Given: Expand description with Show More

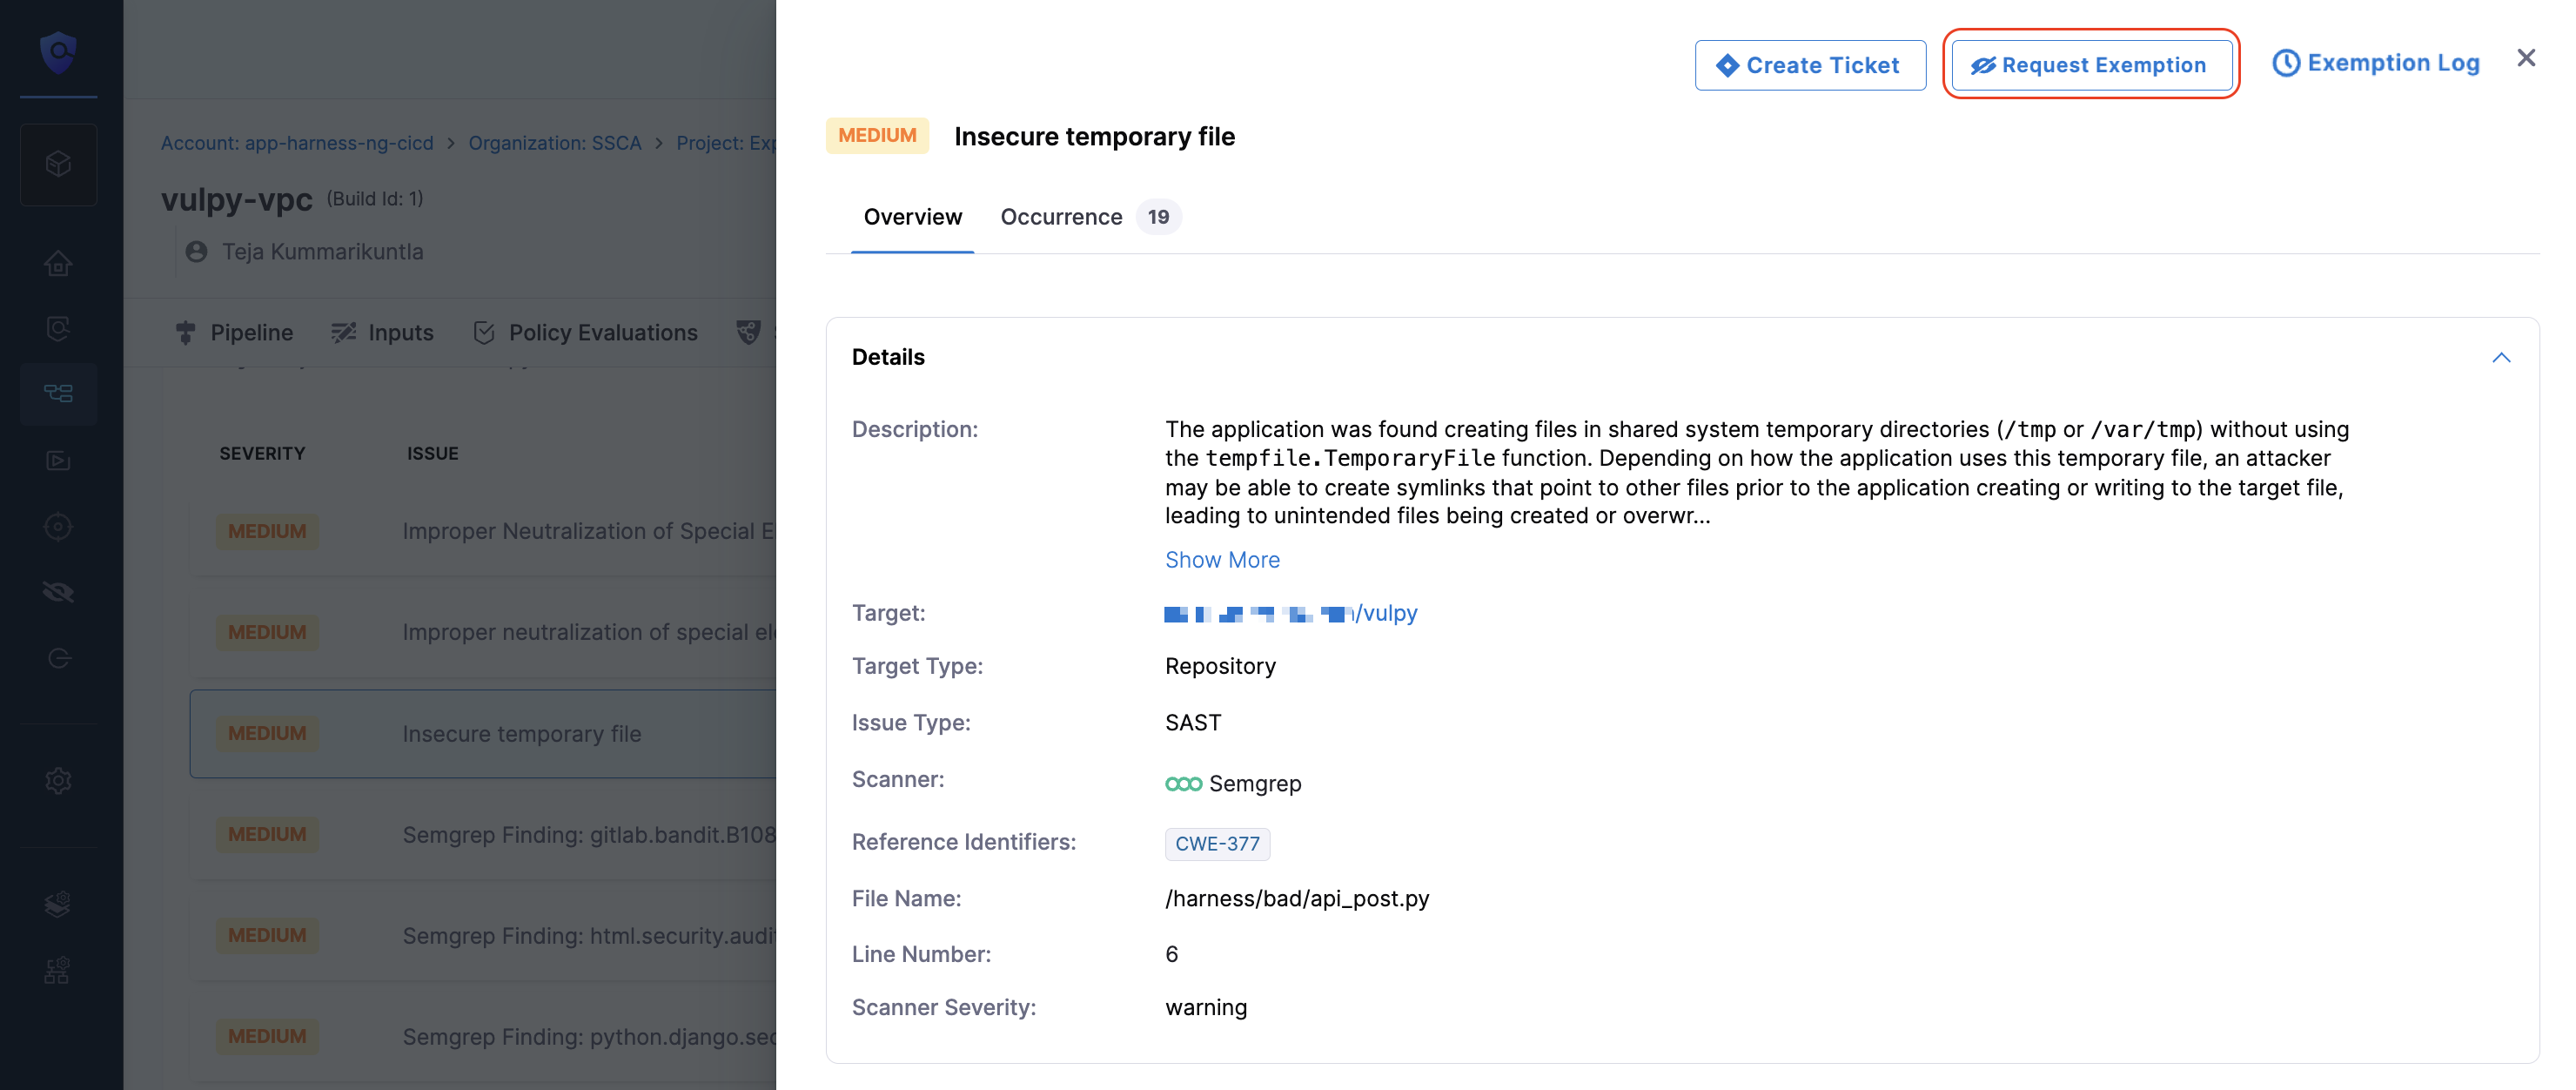Looking at the screenshot, I should [1222, 560].
